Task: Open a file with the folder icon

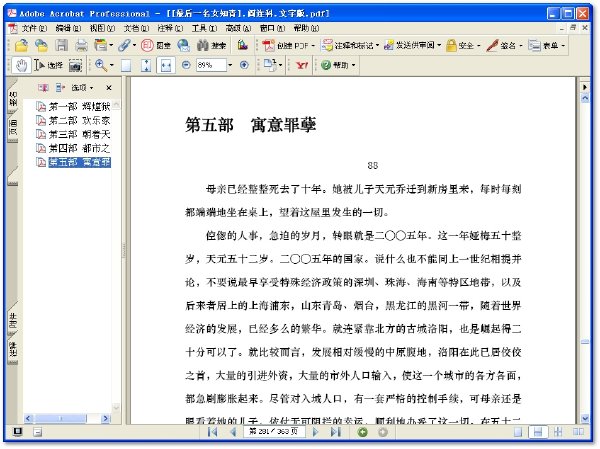Action: [21, 46]
